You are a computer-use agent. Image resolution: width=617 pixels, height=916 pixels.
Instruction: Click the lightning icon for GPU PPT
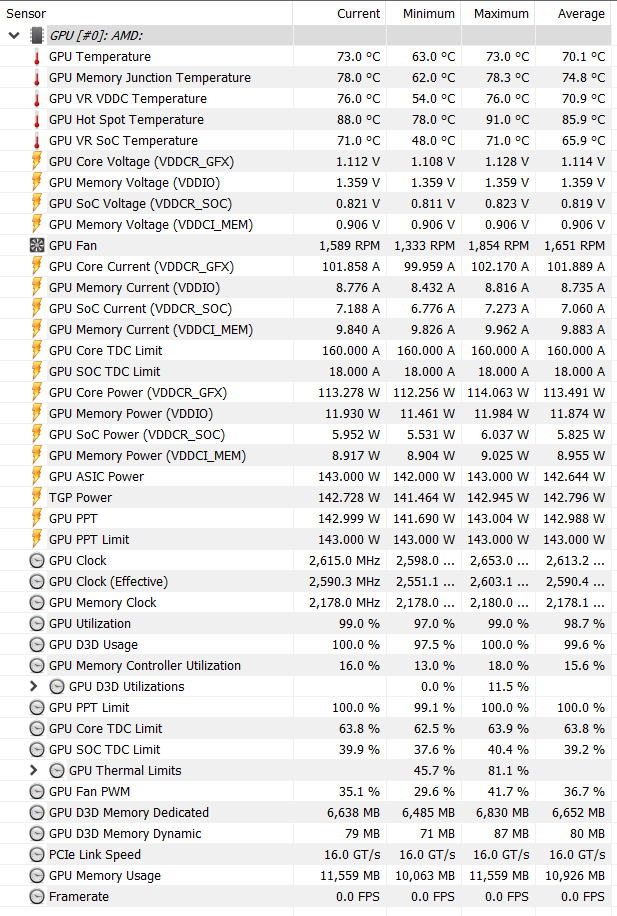pos(37,519)
